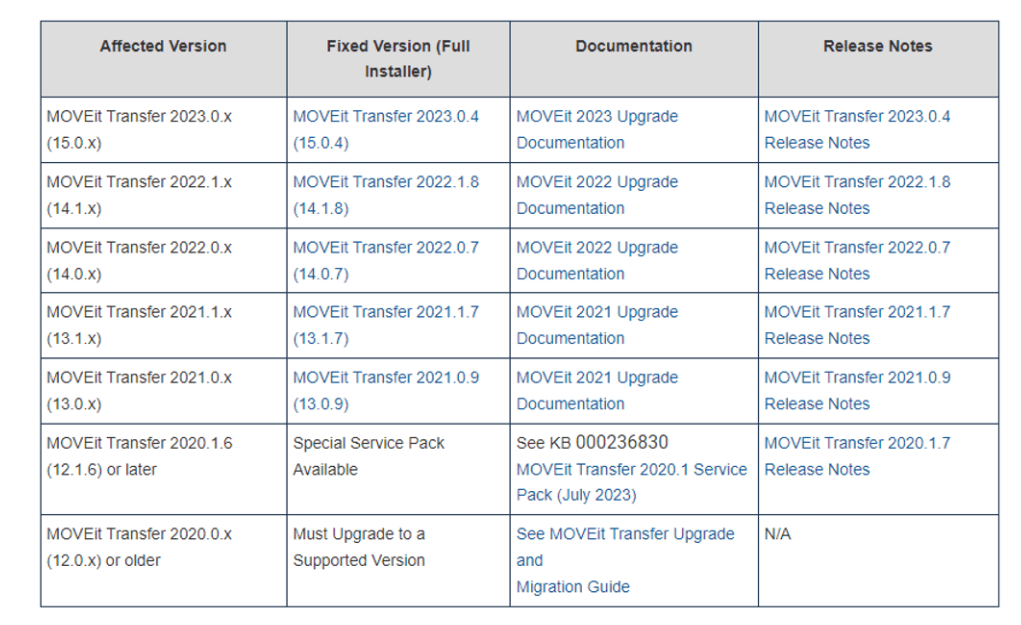Screen dimensions: 1021x625
Task: Open MOVEit Transfer 2023.0.4 (15.0.4) installer link
Action: [385, 130]
